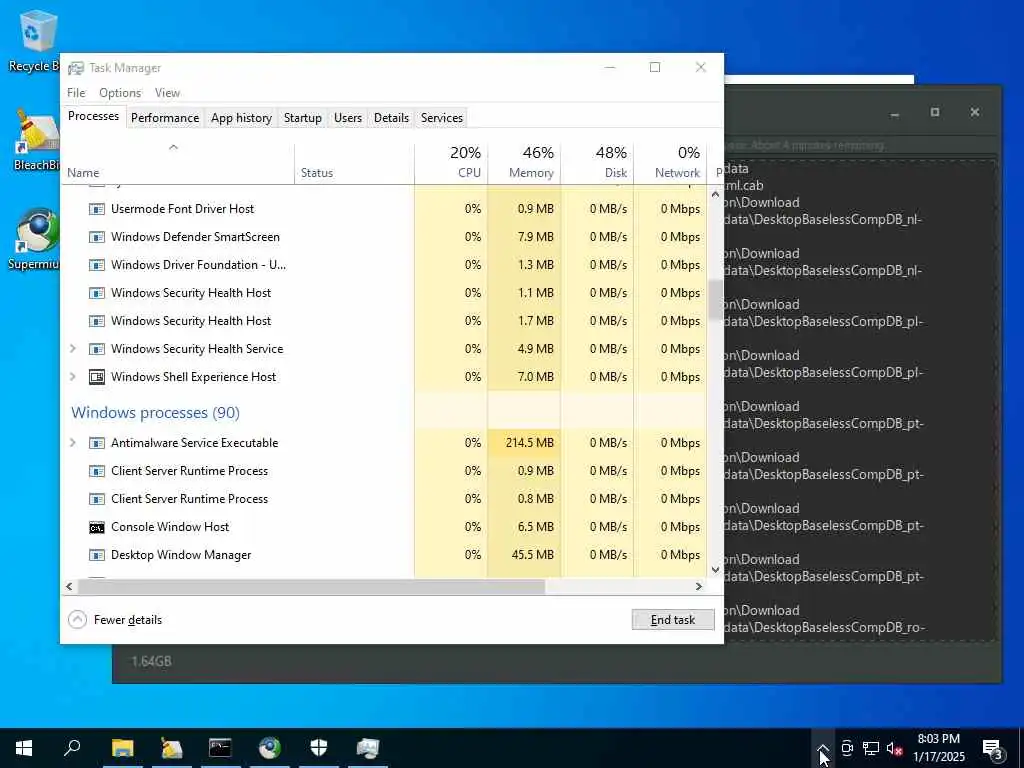Open Windows Security shield in taskbar

tap(318, 748)
